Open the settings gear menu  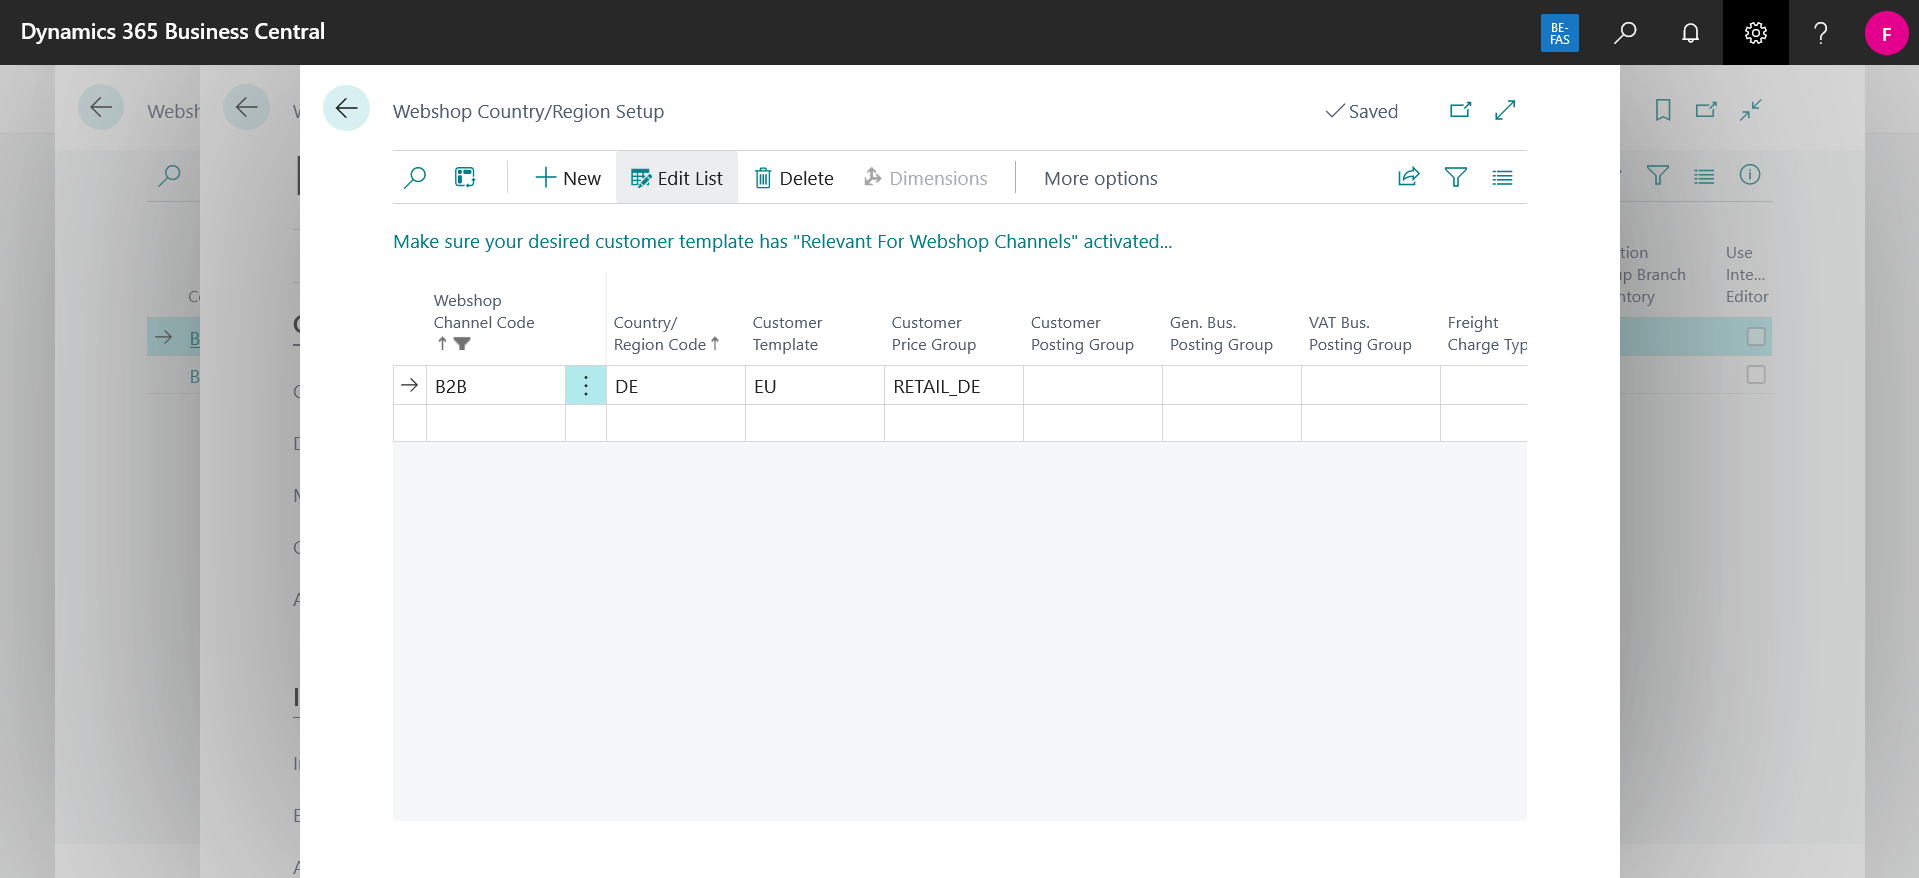1755,33
